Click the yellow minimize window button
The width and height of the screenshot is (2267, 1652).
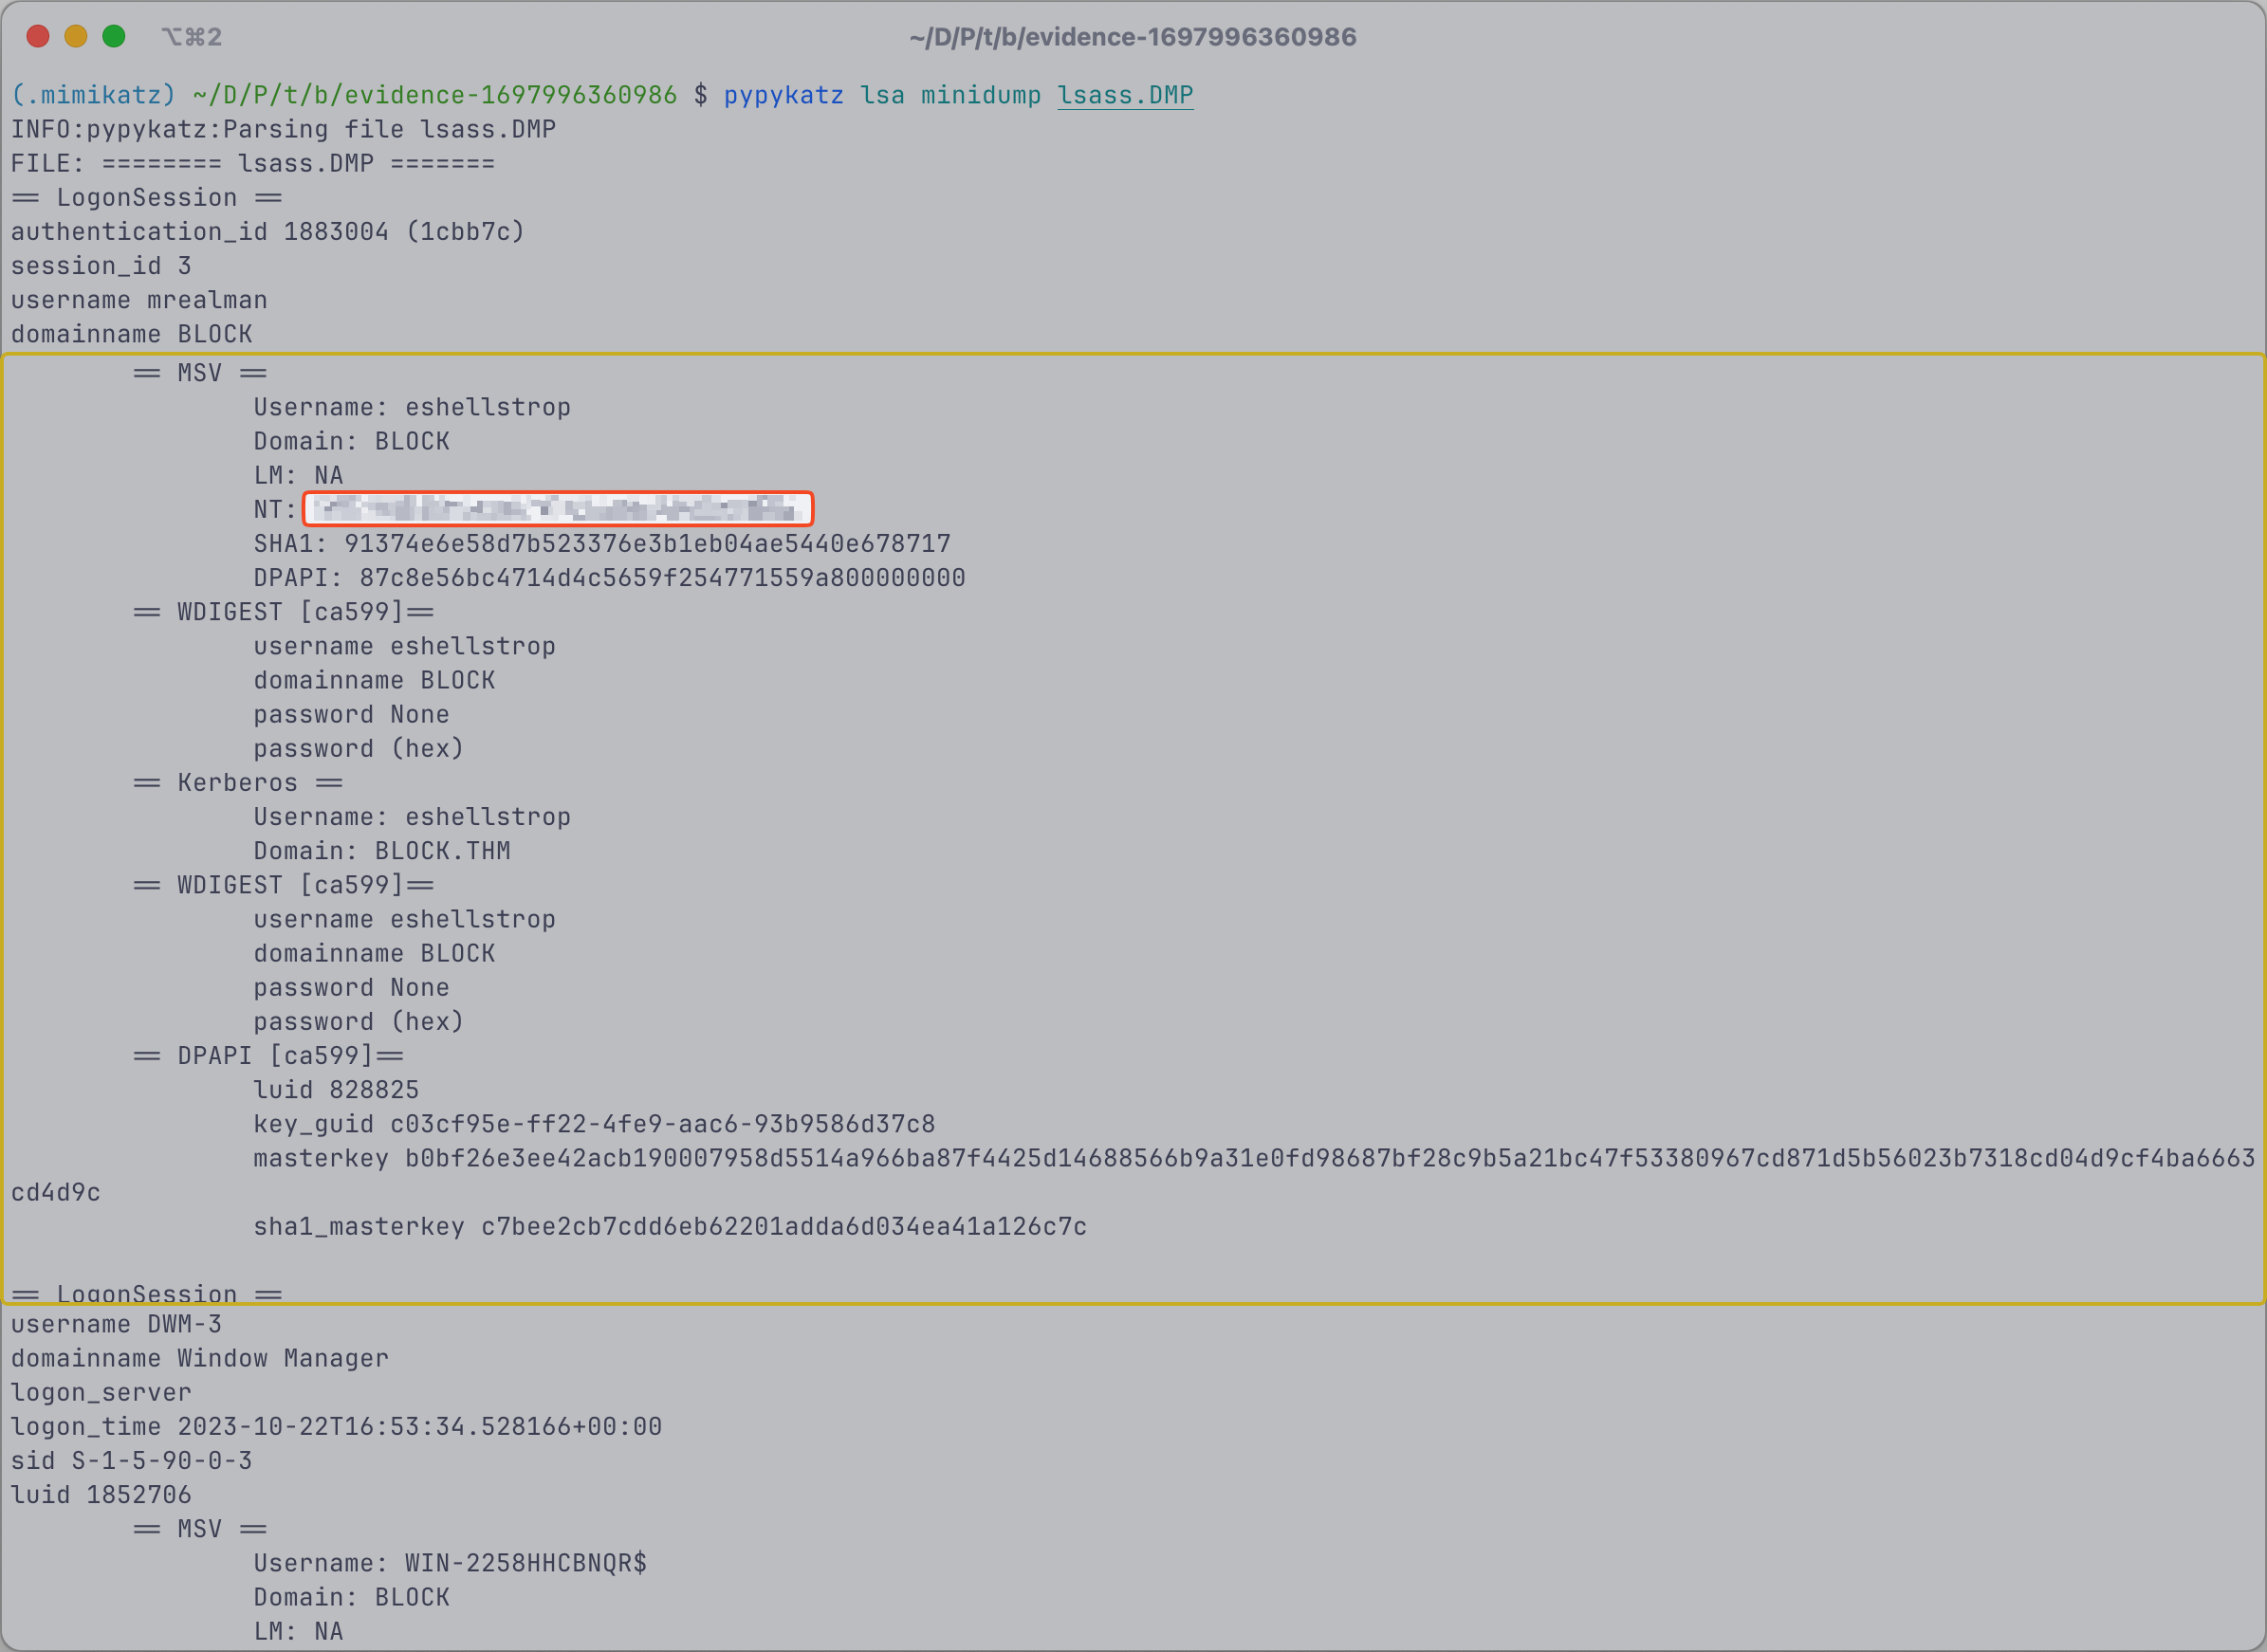point(76,37)
